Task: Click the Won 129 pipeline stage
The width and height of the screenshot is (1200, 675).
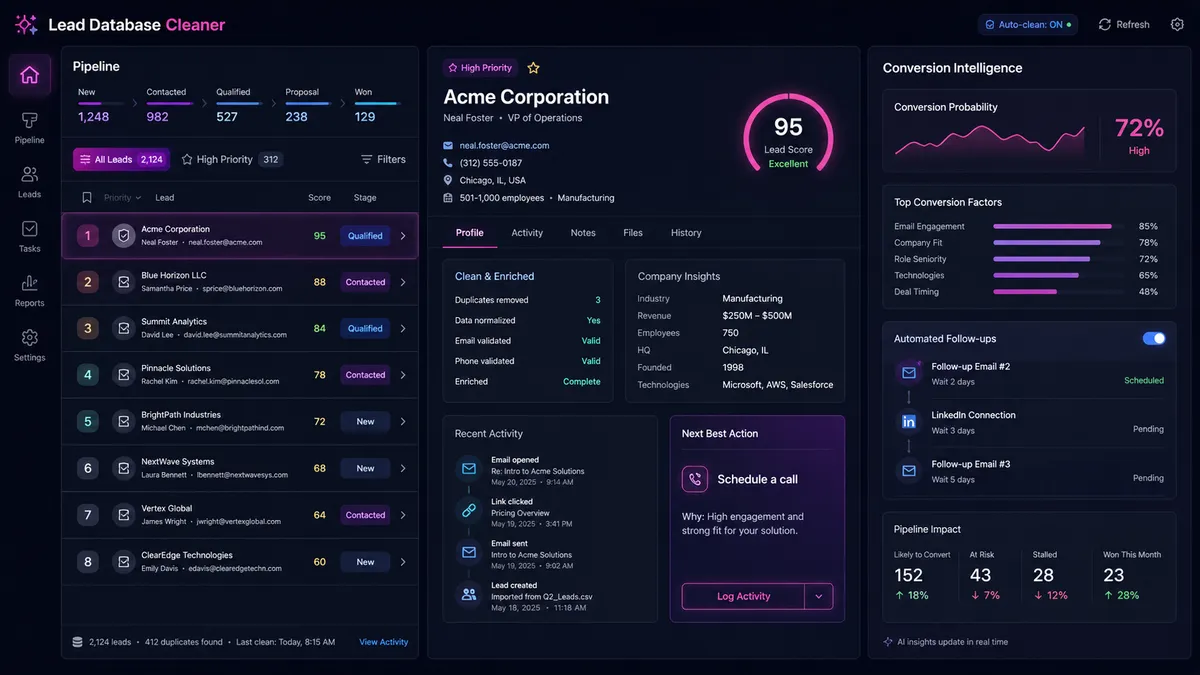Action: pos(378,105)
